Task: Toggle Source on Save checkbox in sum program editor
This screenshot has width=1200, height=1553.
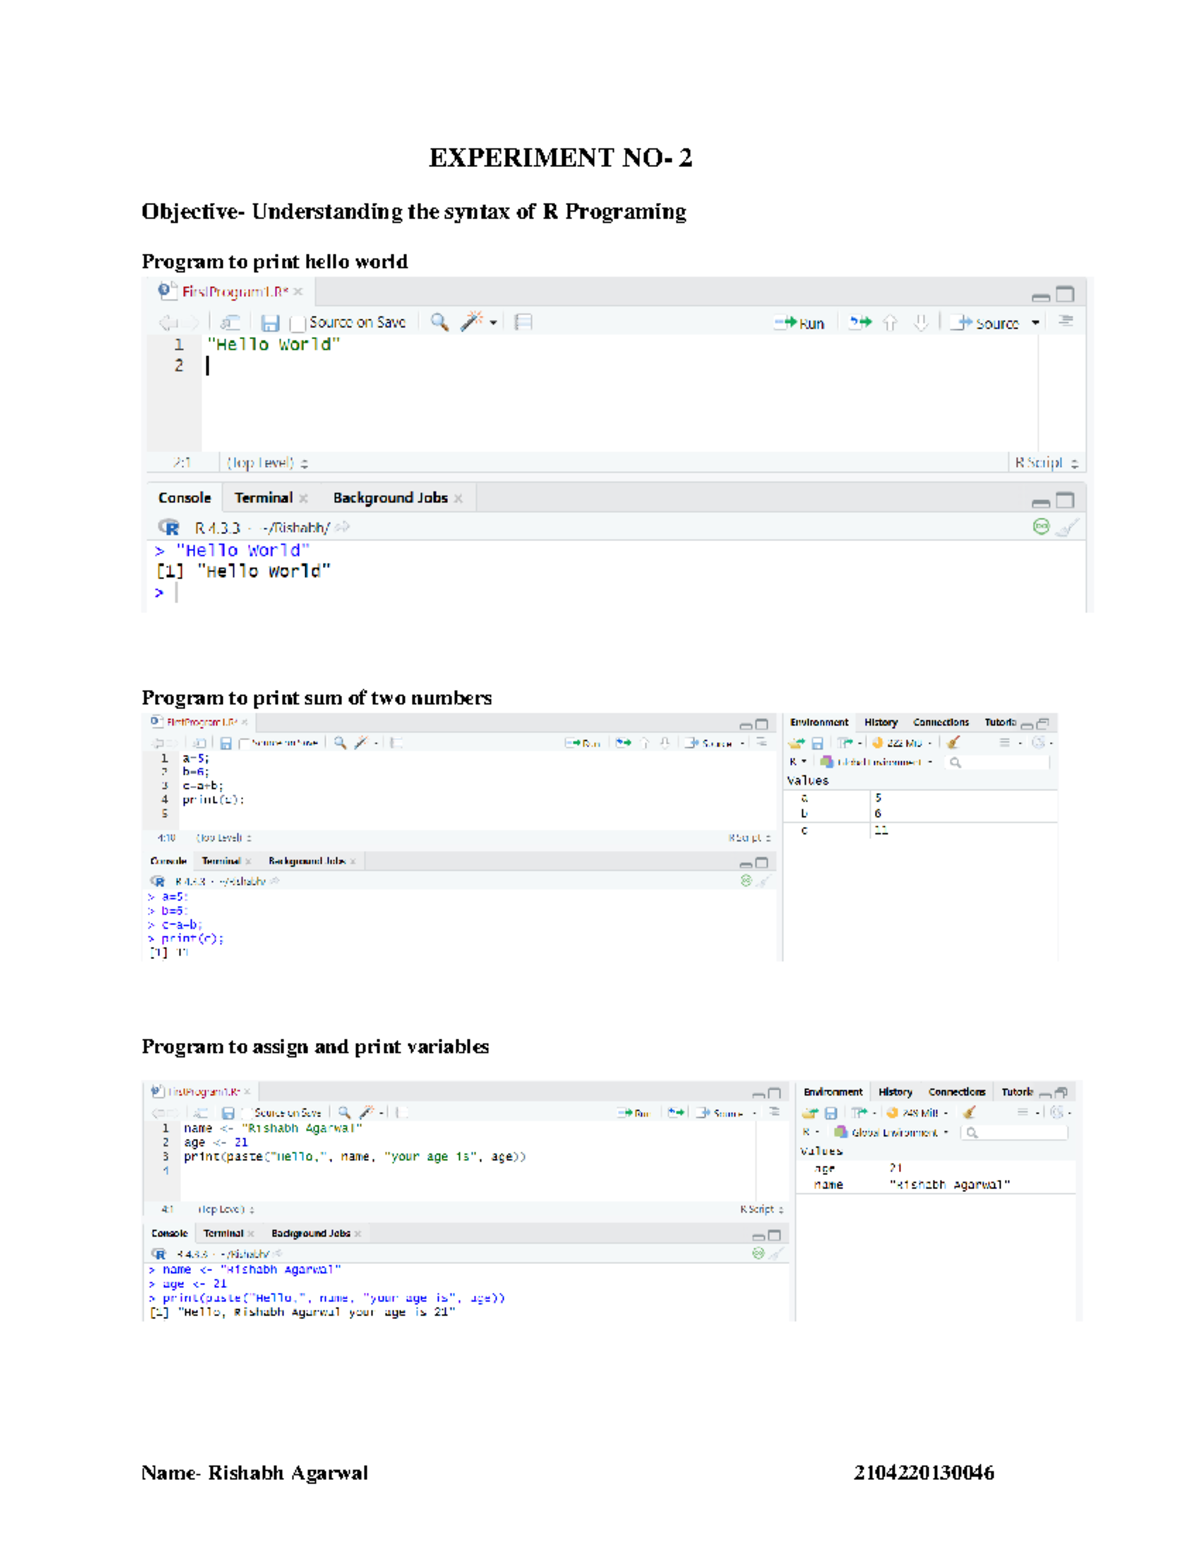Action: [244, 744]
